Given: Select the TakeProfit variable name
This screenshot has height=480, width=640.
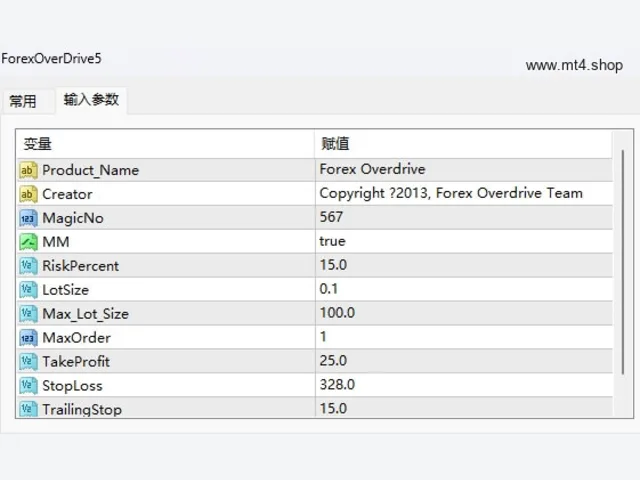Looking at the screenshot, I should point(76,362).
